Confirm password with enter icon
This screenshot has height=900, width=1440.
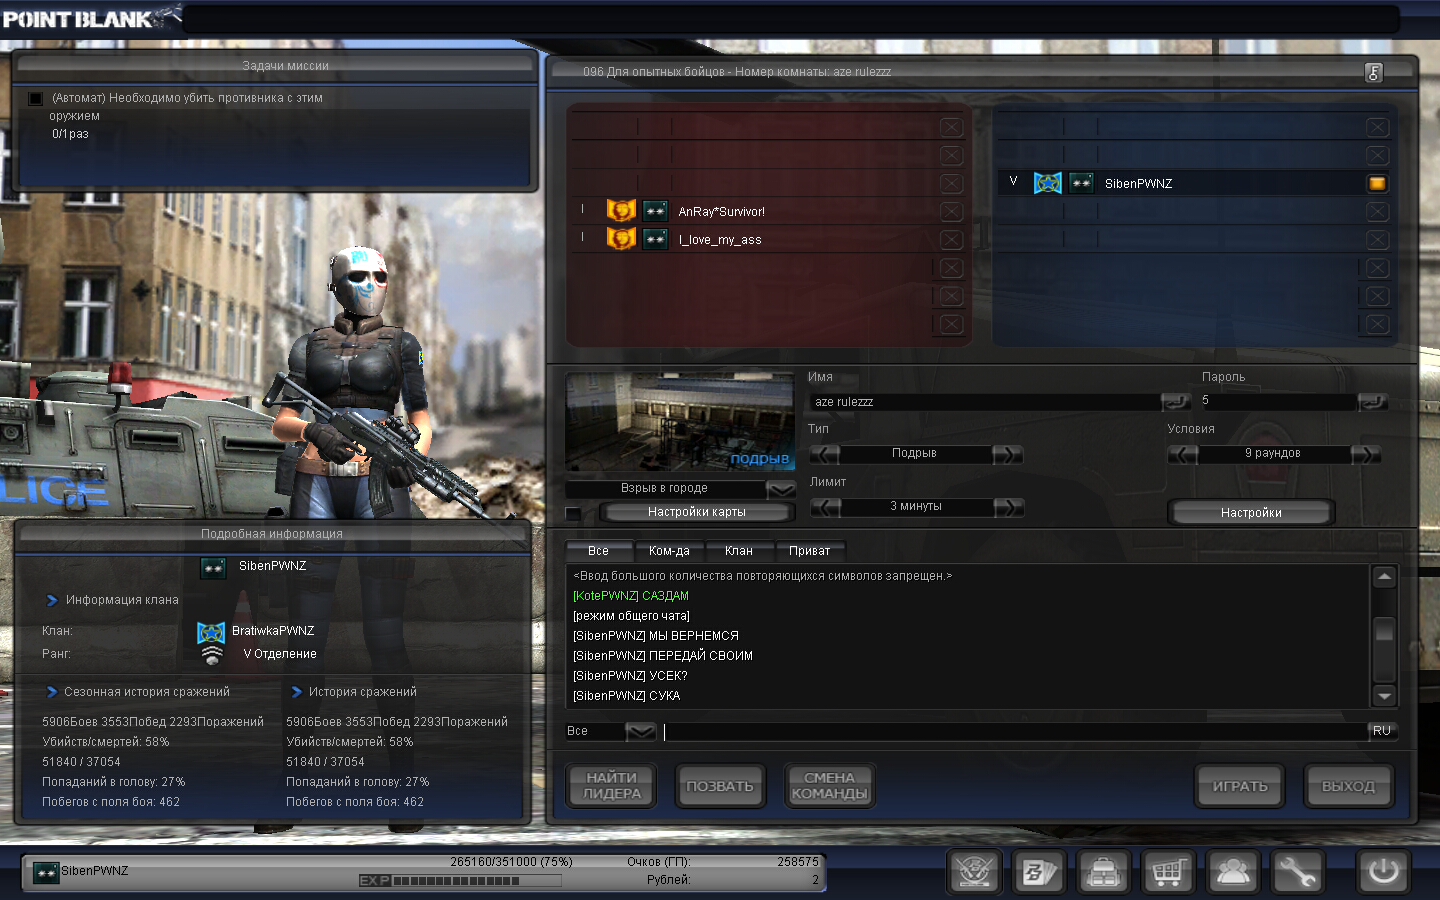coord(1373,401)
